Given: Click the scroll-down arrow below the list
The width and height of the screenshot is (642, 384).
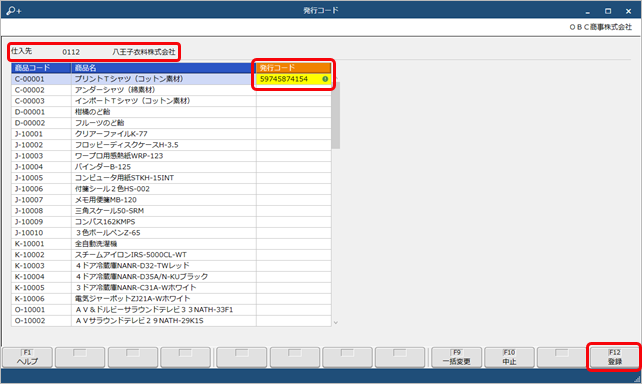Looking at the screenshot, I should [x=336, y=323].
